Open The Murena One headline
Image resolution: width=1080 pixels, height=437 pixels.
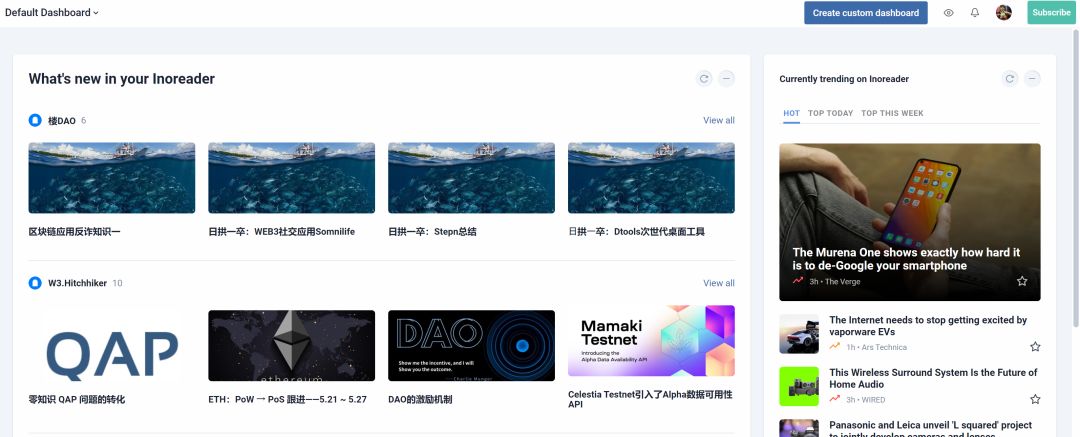(906, 259)
